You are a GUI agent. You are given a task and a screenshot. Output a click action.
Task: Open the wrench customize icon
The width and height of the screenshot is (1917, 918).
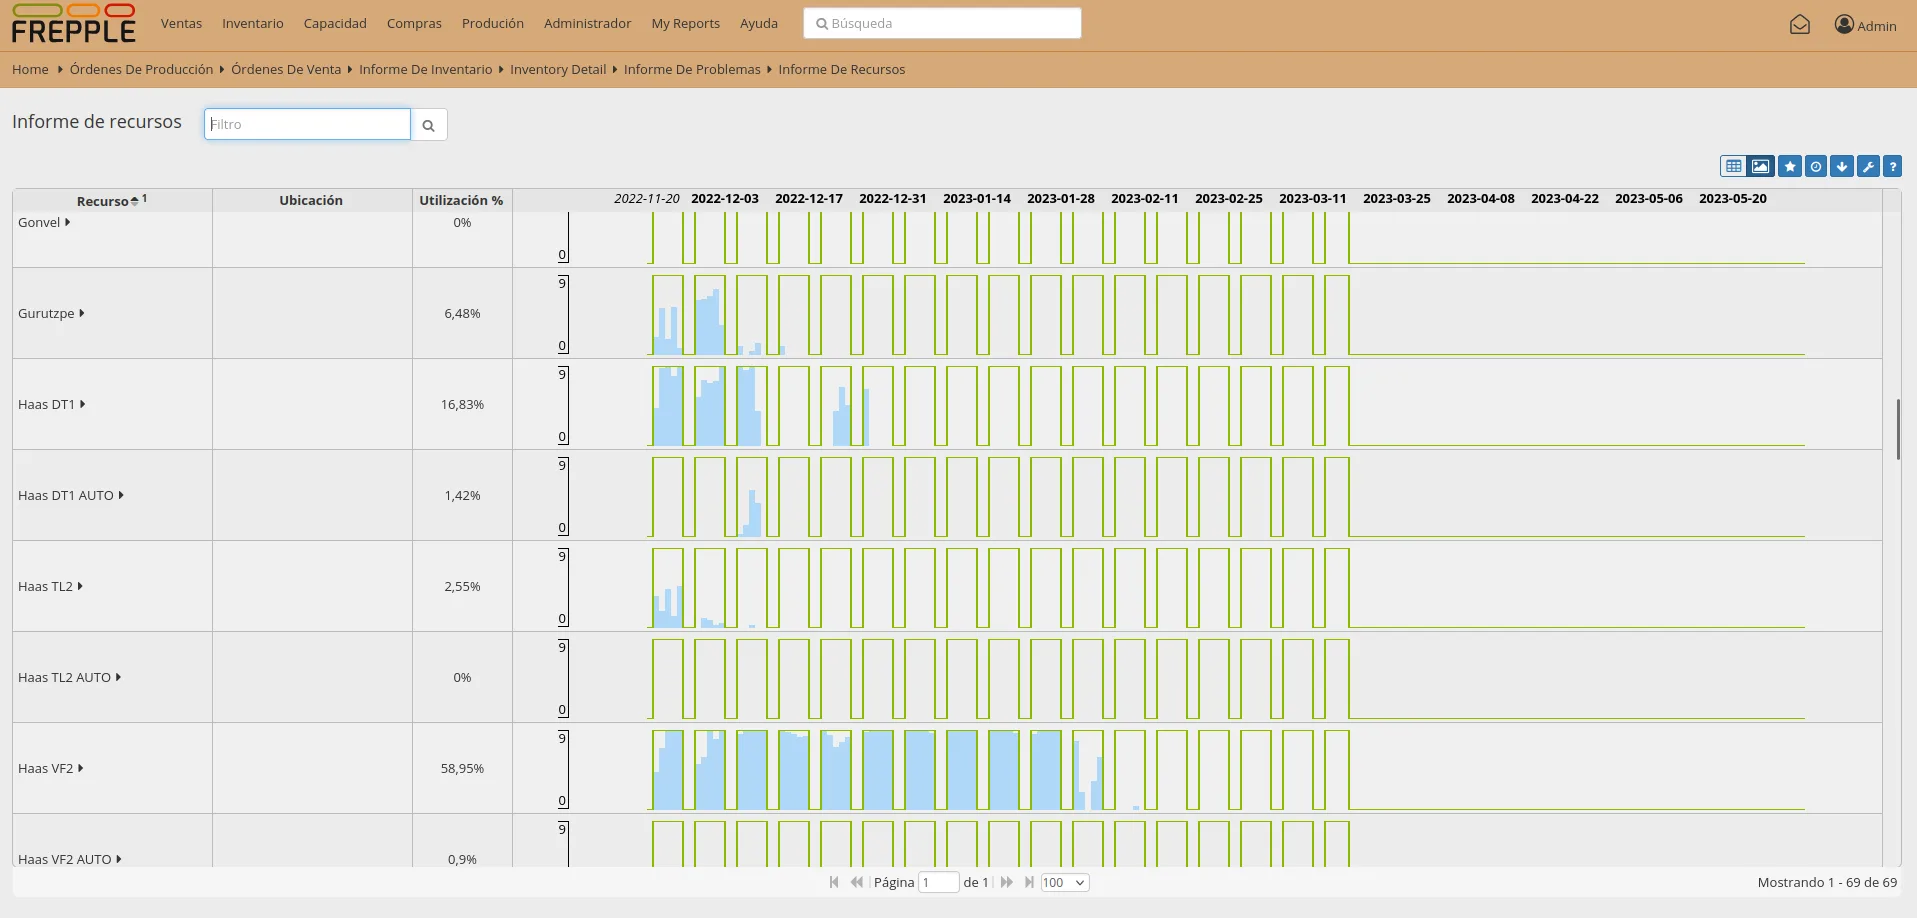point(1868,166)
